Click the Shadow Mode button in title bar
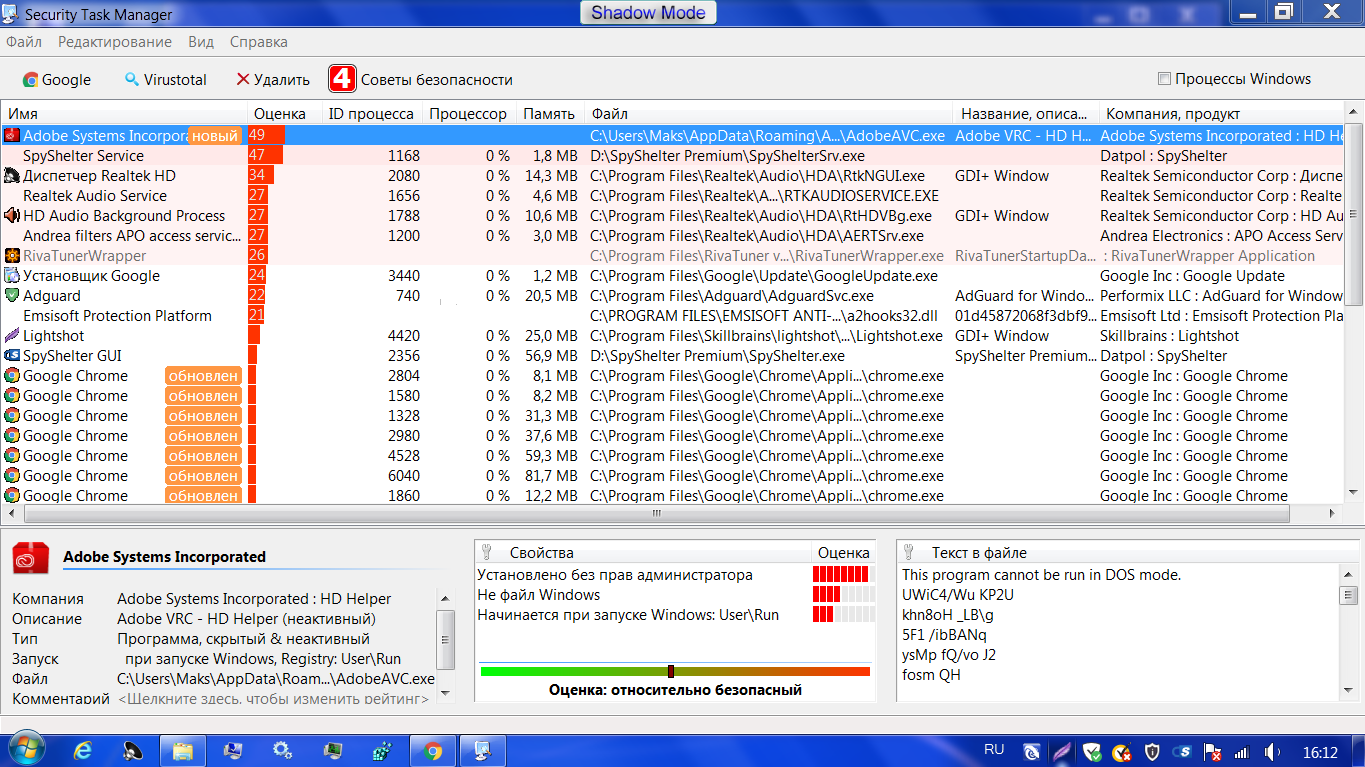The height and width of the screenshot is (767, 1365). click(648, 13)
